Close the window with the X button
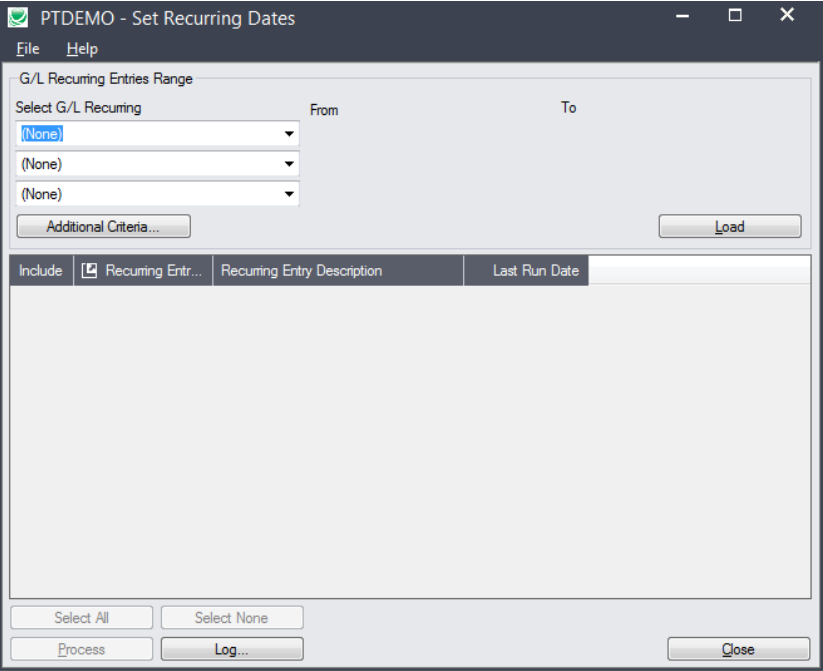 pos(787,15)
